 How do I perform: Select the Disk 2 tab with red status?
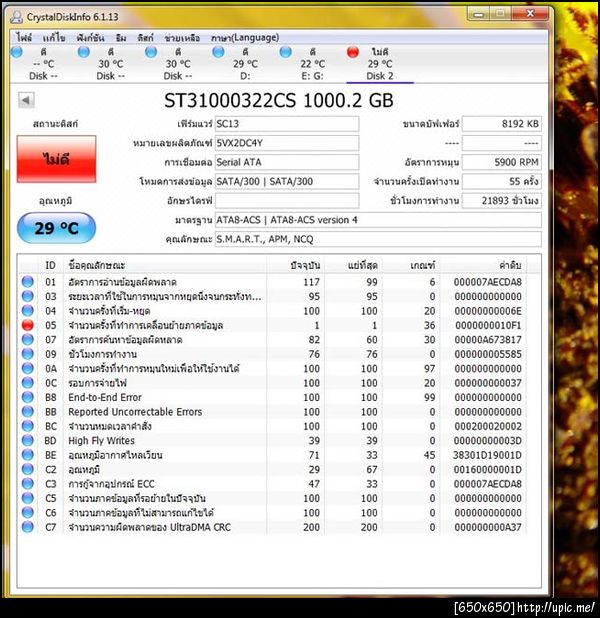point(380,64)
